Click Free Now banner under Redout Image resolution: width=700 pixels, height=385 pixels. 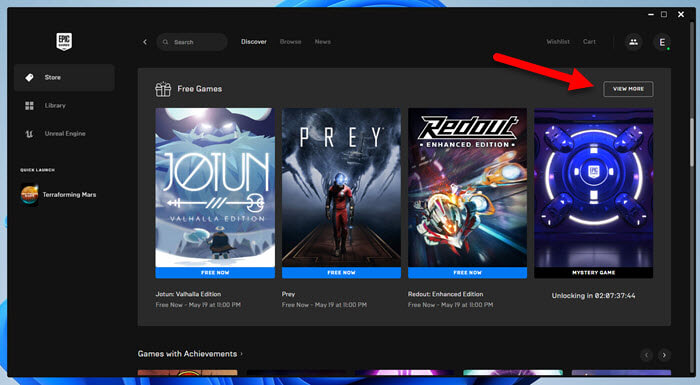[467, 272]
